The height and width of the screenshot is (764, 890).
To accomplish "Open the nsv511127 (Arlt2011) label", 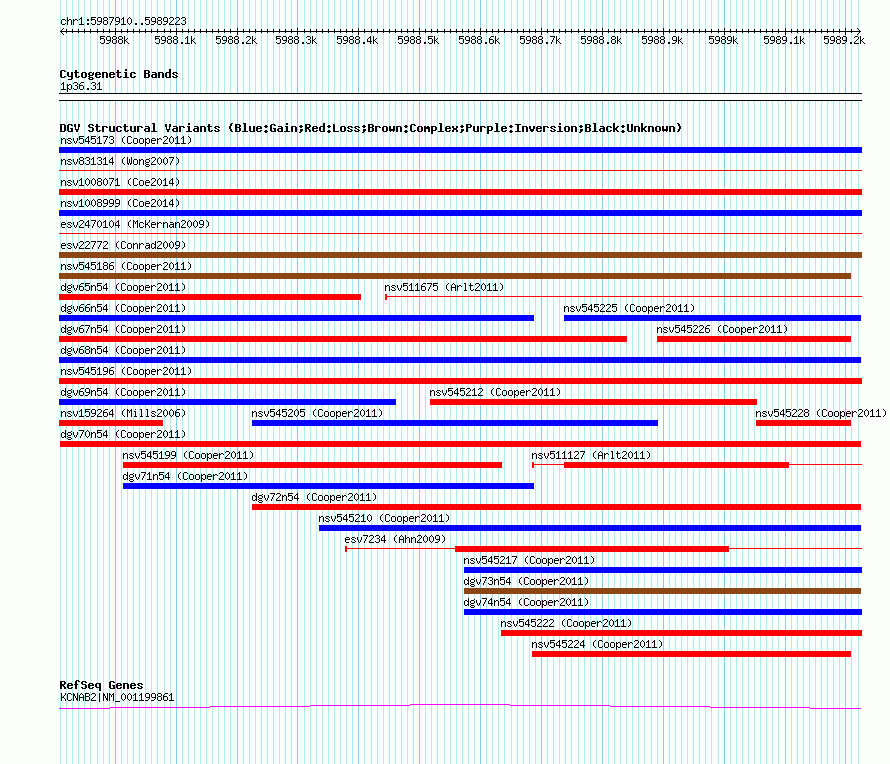I will 591,455.
